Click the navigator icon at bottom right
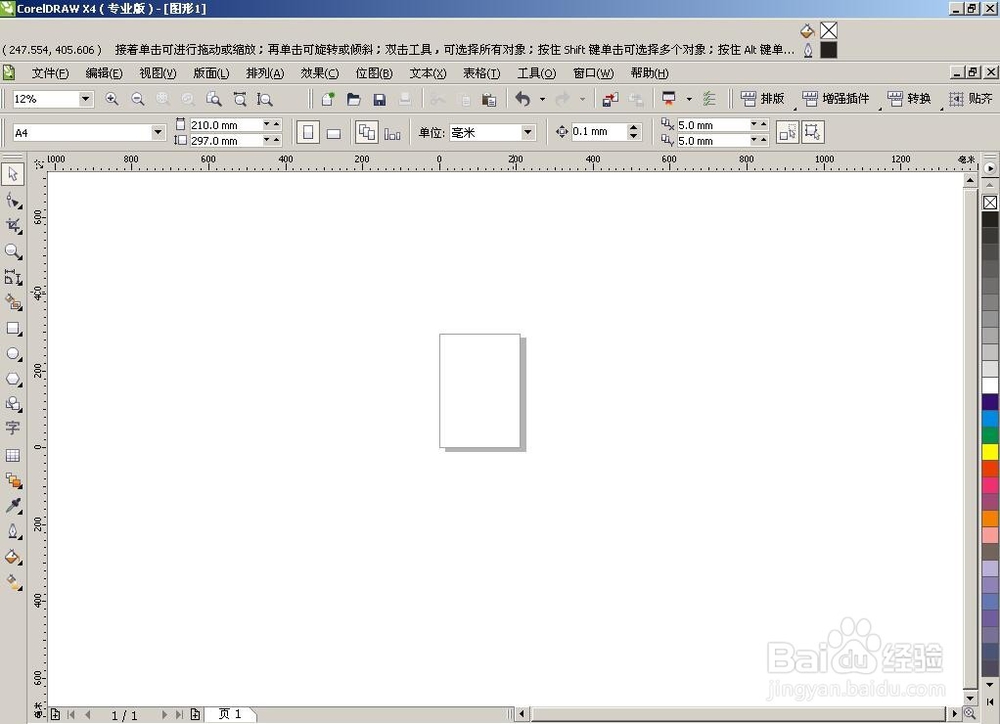The image size is (1000, 724). [x=970, y=713]
